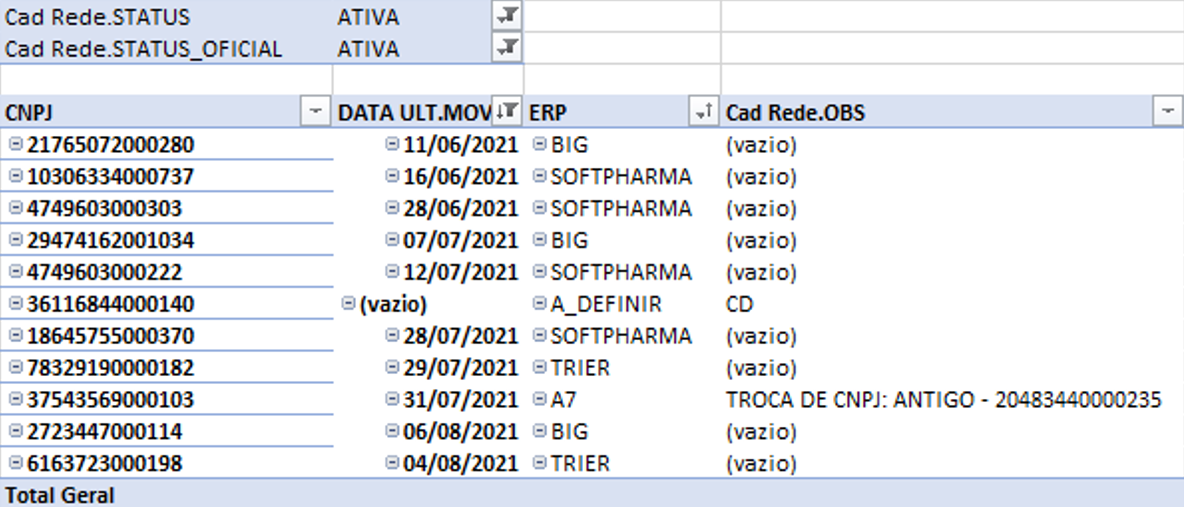Collapse the TRIER group for 29/07/2021
This screenshot has width=1184, height=507.
coord(540,368)
